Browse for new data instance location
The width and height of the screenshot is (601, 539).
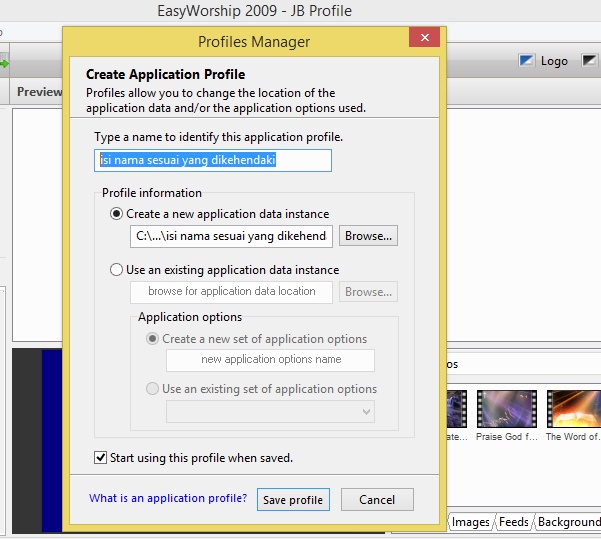(368, 236)
